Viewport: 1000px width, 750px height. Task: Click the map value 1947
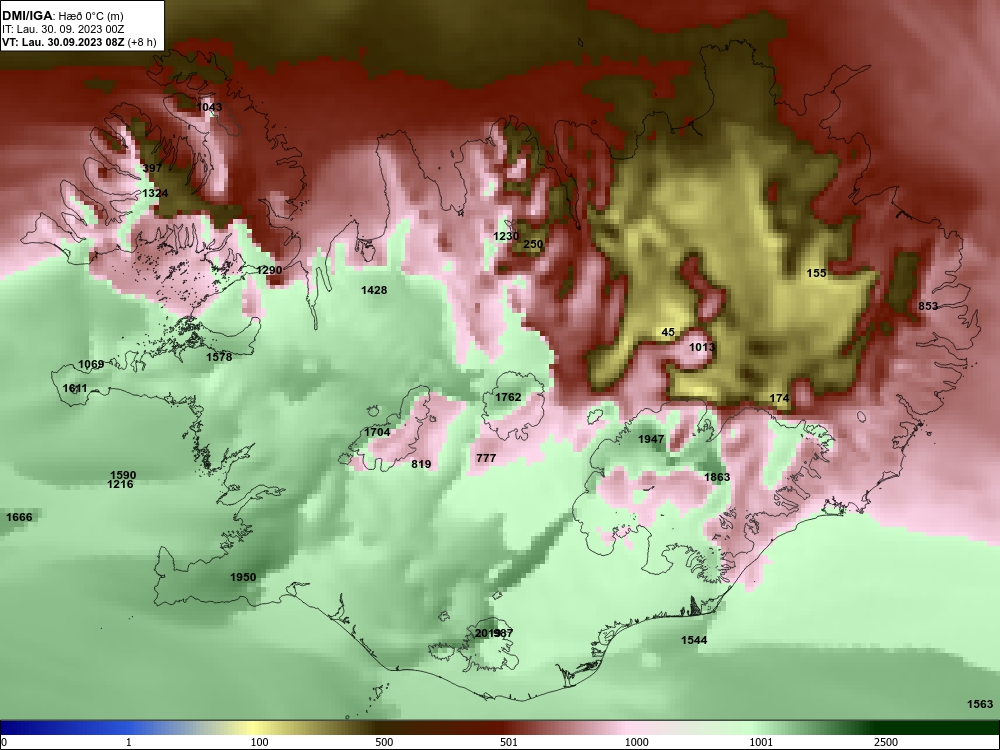(651, 439)
